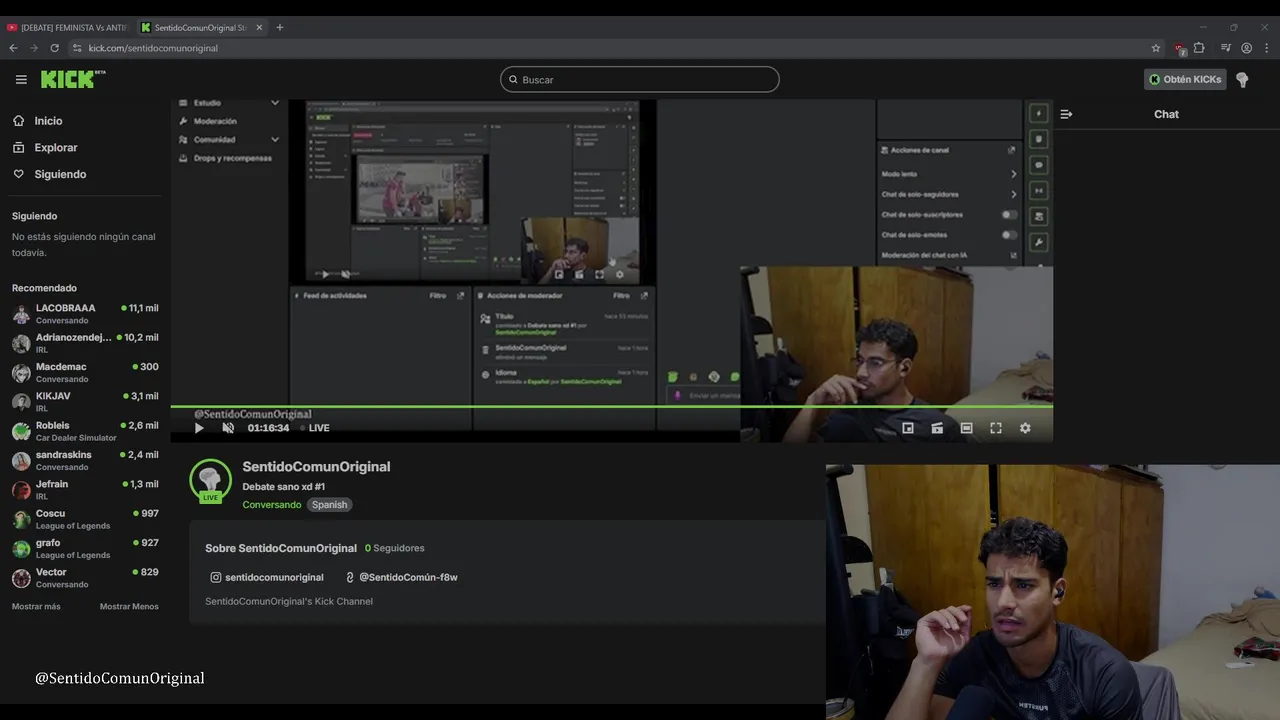This screenshot has height=720, width=1280.
Task: Click the Debate sano xd #1 title
Action: tap(283, 487)
